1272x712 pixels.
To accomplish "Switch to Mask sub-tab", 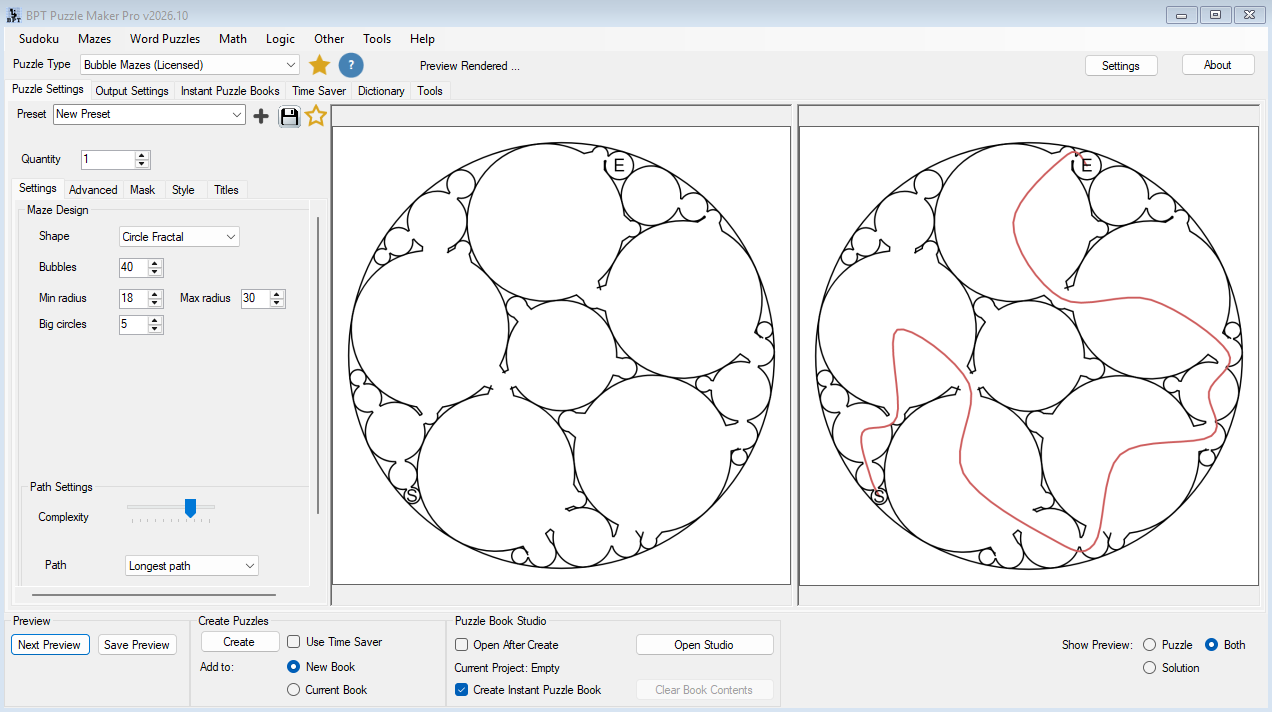I will pos(143,190).
